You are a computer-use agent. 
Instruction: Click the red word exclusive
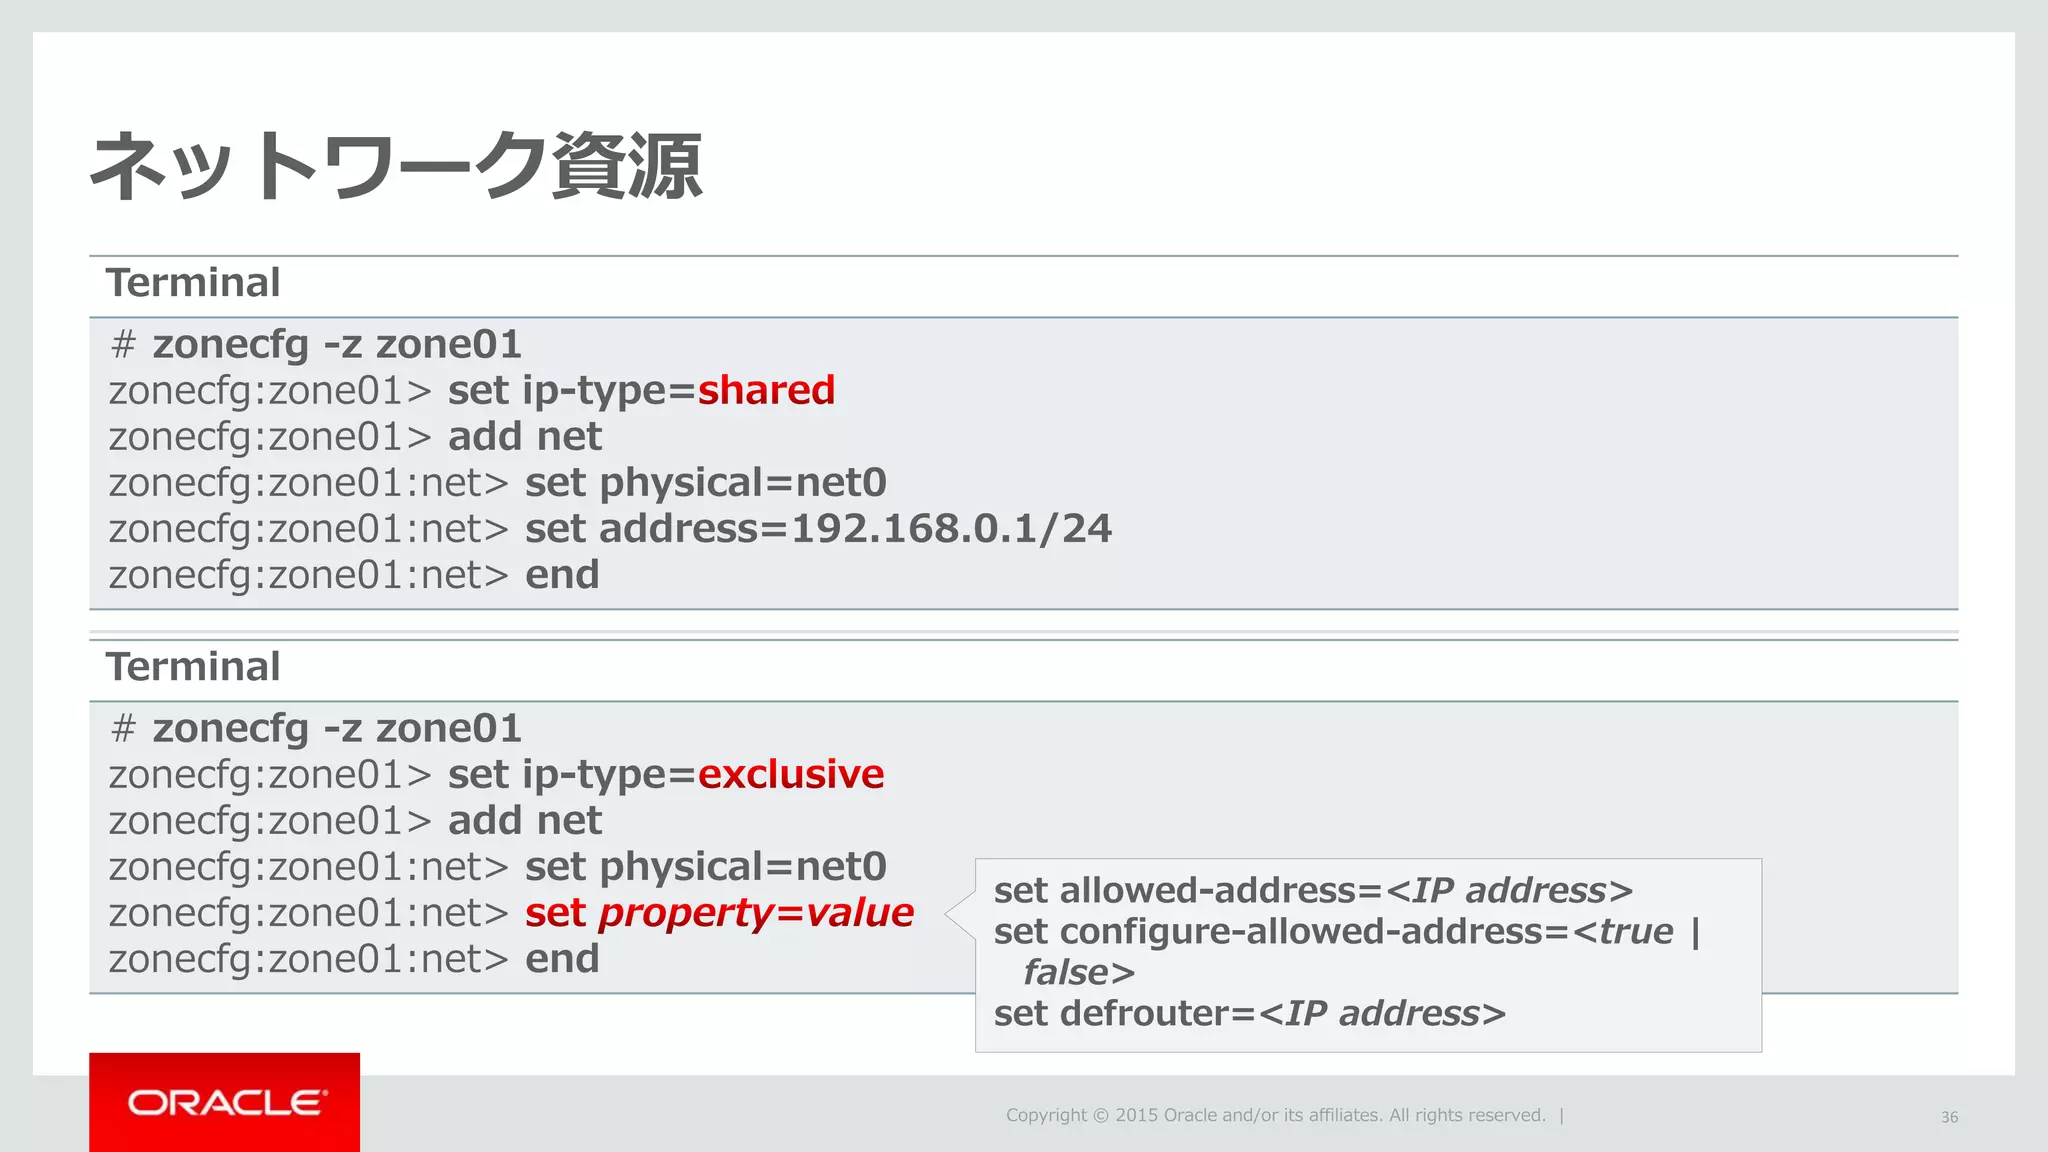pos(791,774)
